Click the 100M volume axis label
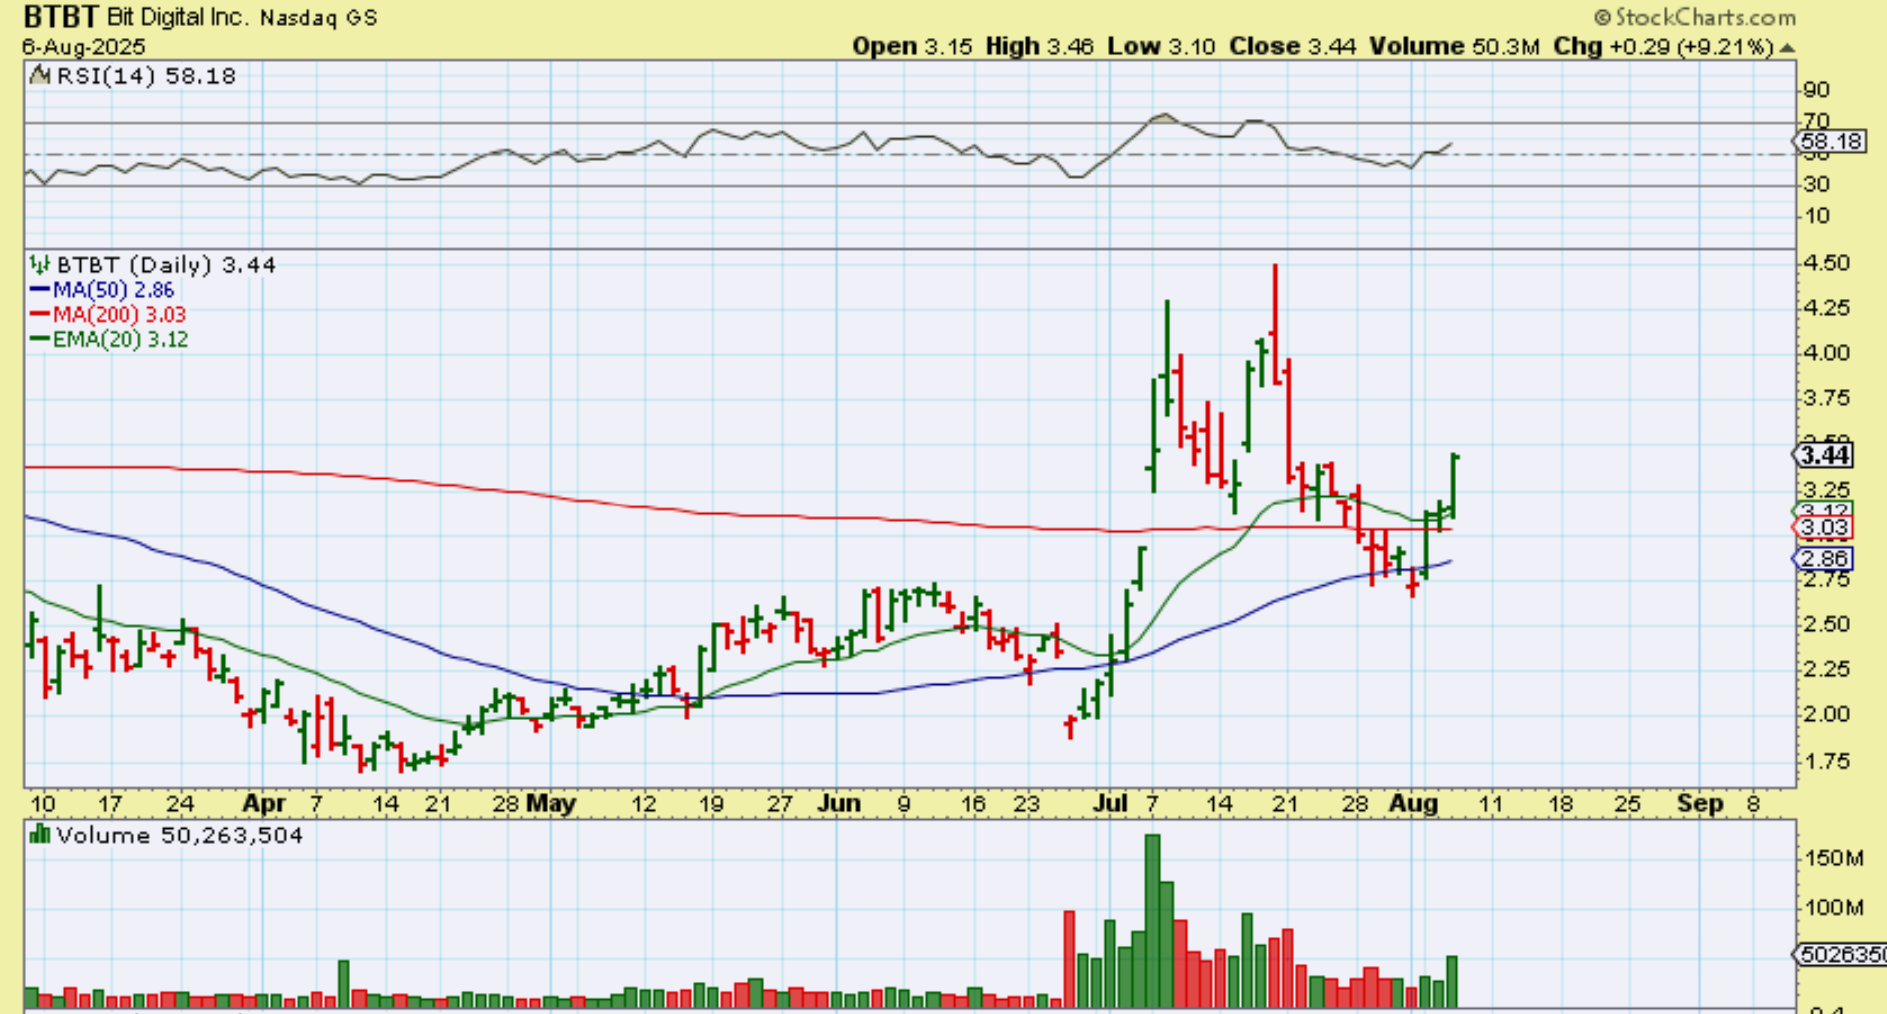 tap(1834, 908)
